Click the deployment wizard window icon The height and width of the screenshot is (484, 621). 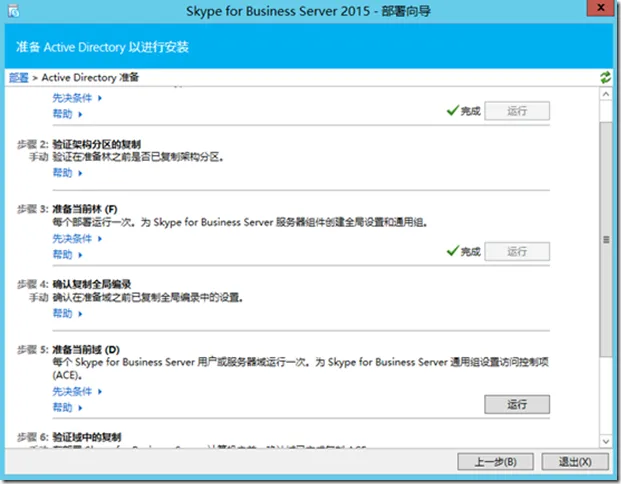13,11
